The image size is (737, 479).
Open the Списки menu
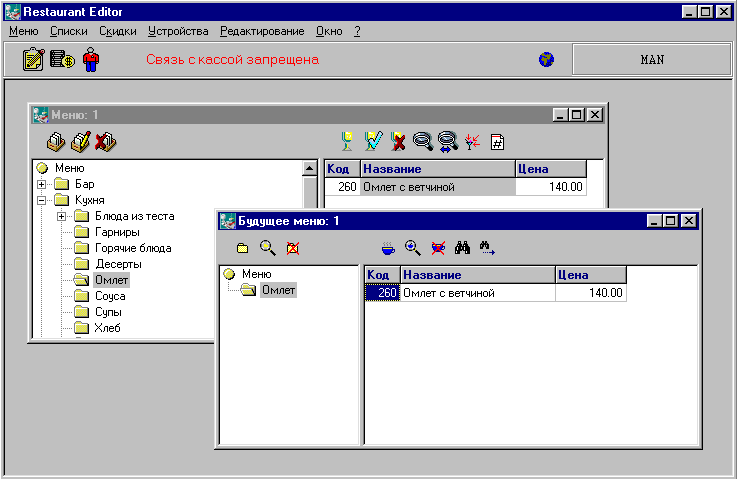tap(69, 31)
